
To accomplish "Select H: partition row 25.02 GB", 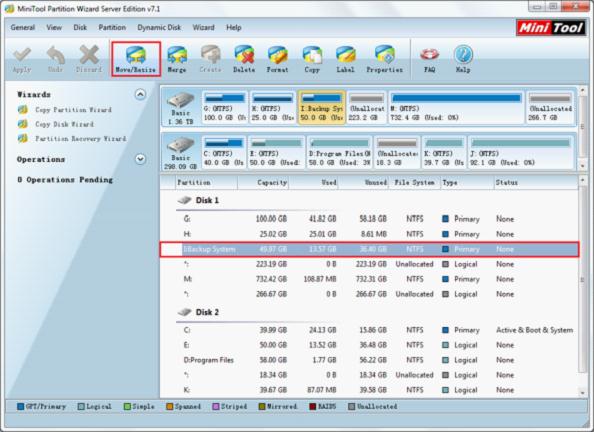I will 369,234.
